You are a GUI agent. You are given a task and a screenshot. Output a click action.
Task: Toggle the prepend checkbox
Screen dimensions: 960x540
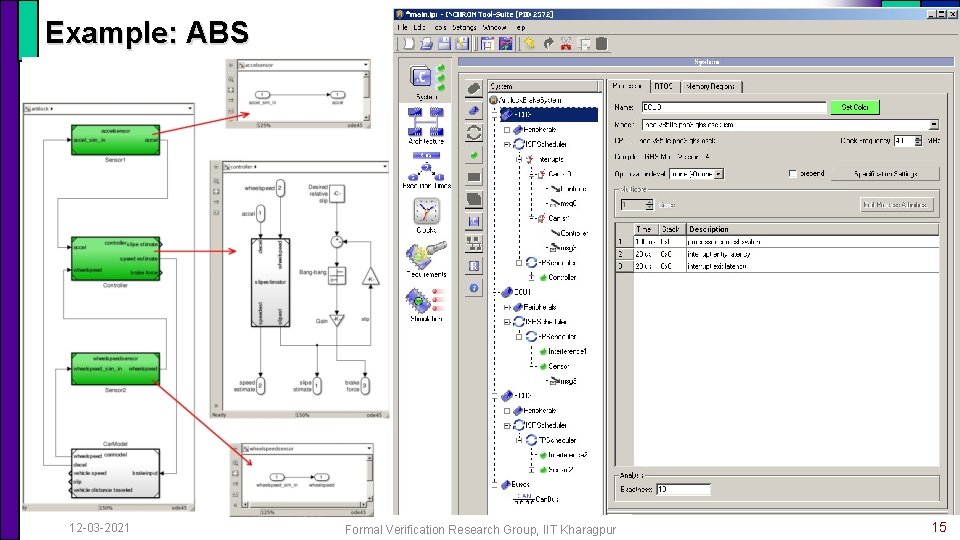[792, 174]
